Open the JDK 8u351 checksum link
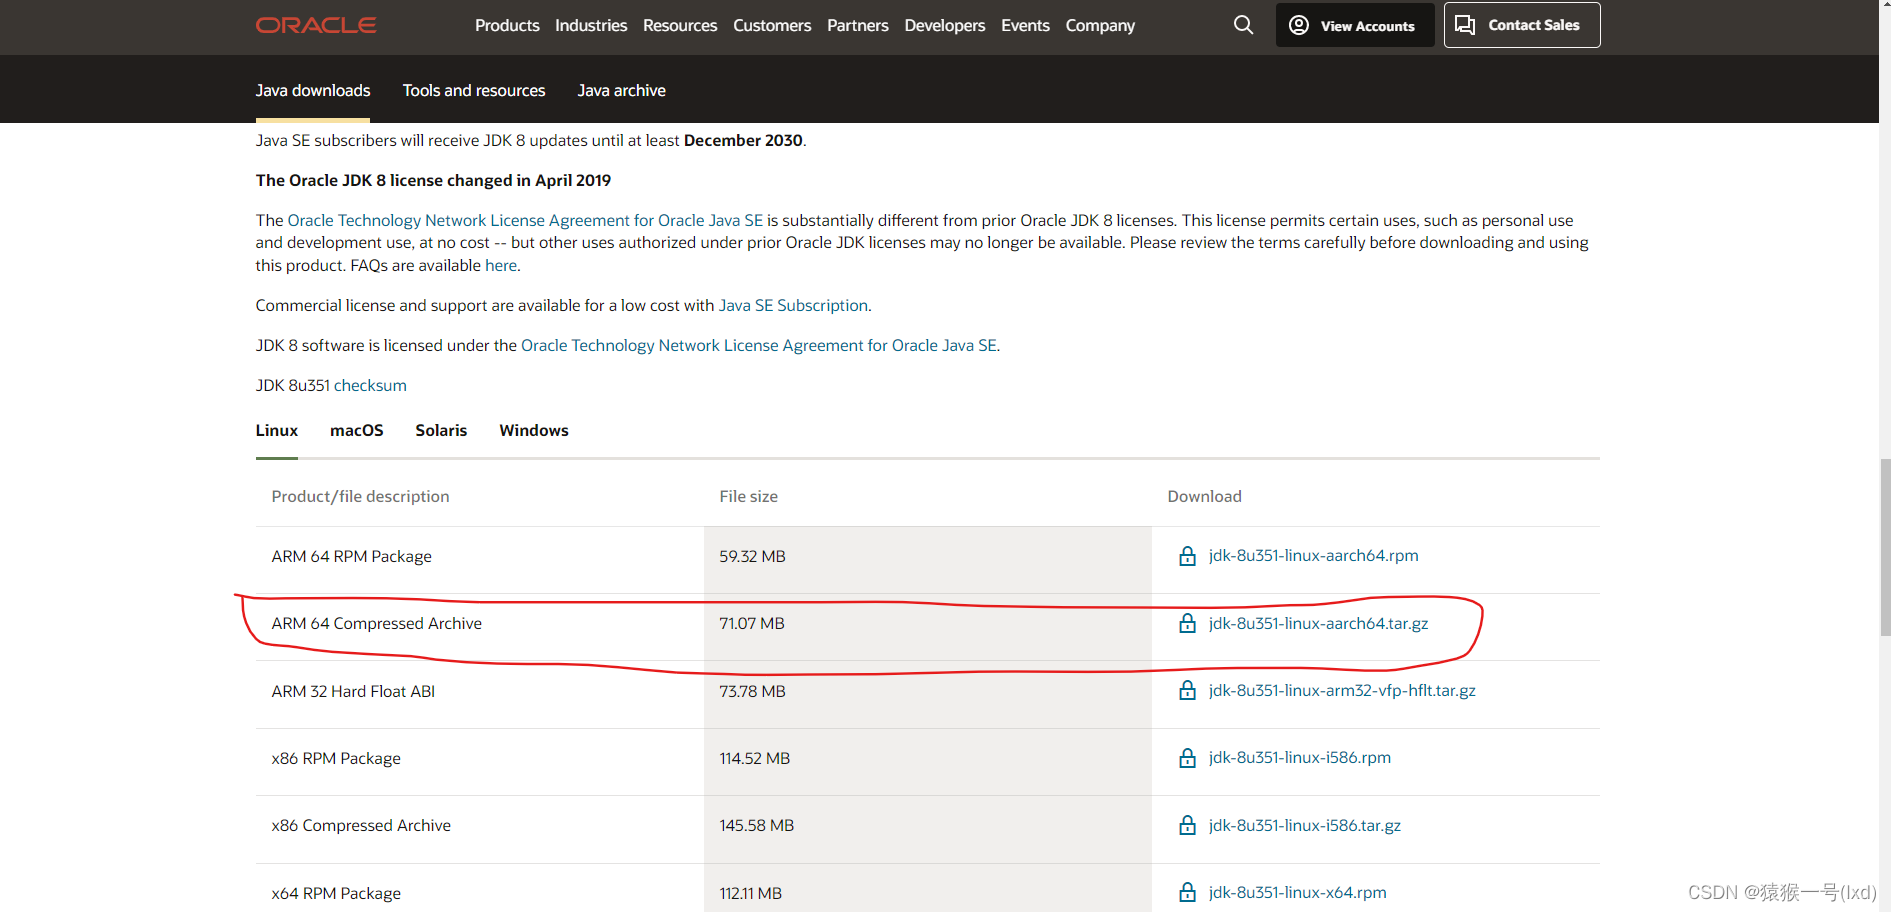 point(370,385)
